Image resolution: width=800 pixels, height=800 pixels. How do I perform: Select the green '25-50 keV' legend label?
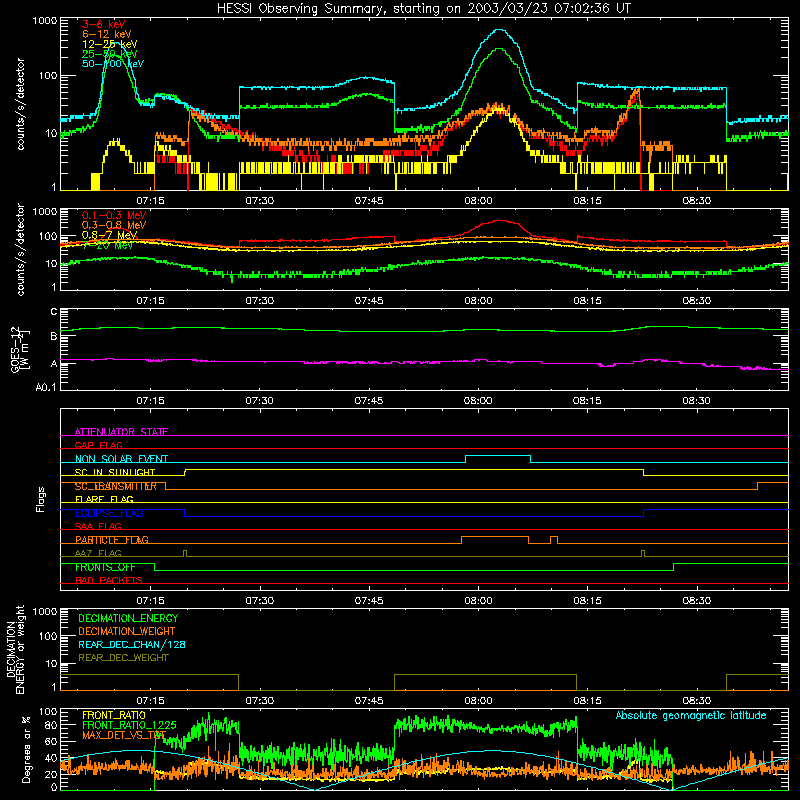pos(109,54)
